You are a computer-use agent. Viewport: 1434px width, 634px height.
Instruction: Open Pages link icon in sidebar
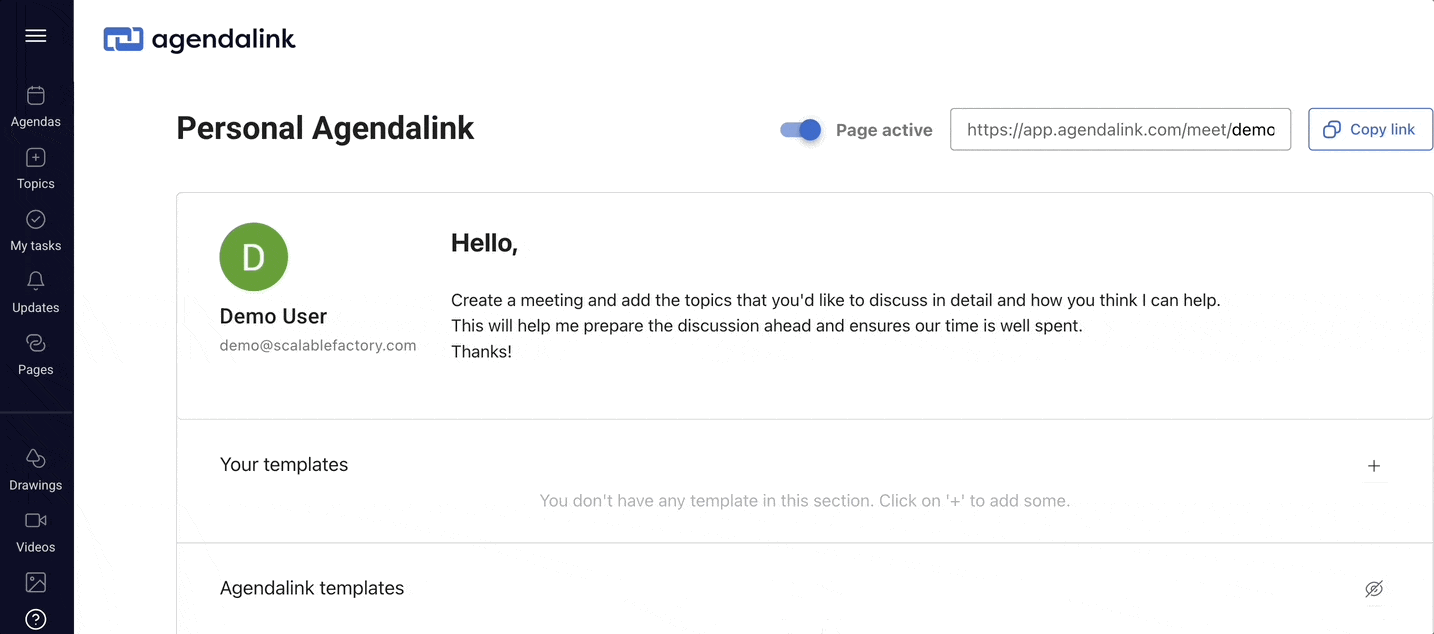tap(36, 343)
